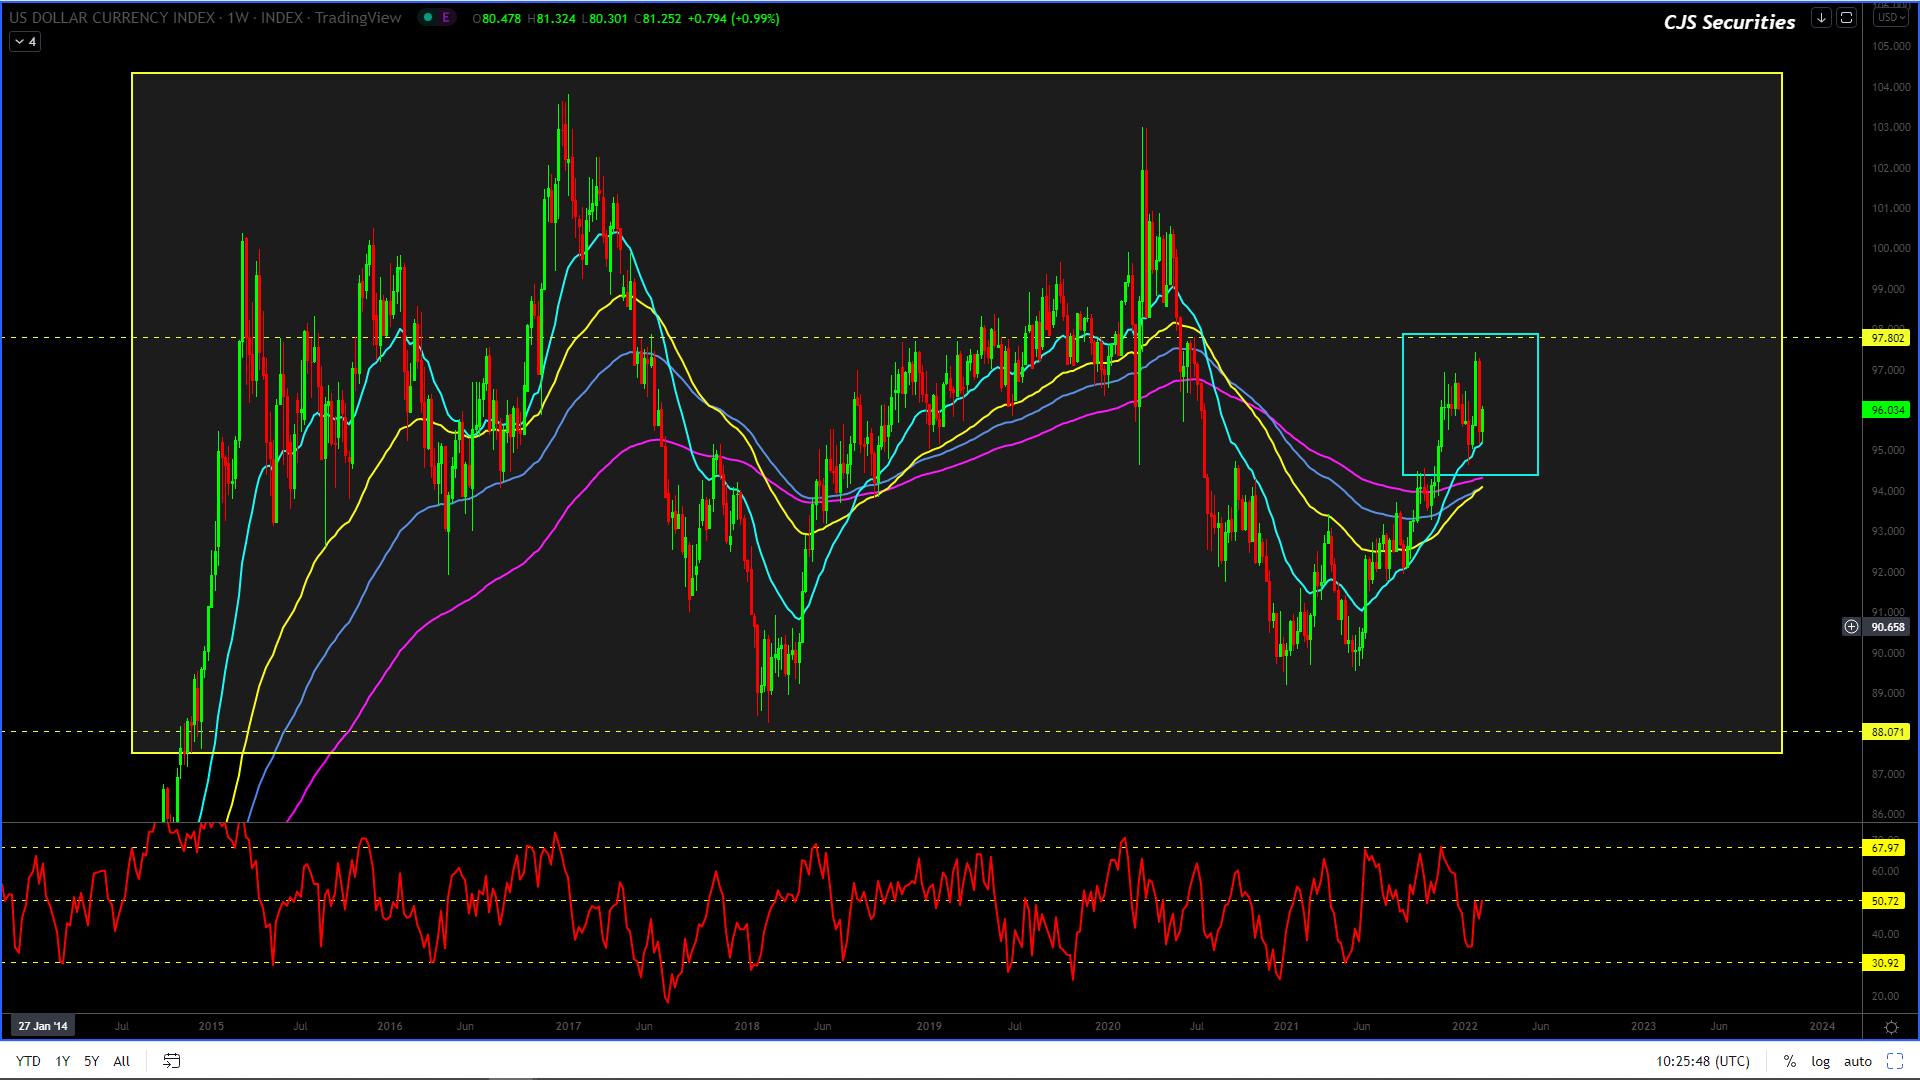Screen dimensions: 1920x1080
Task: Click the fullscreen mode icon
Action: 1894,1061
